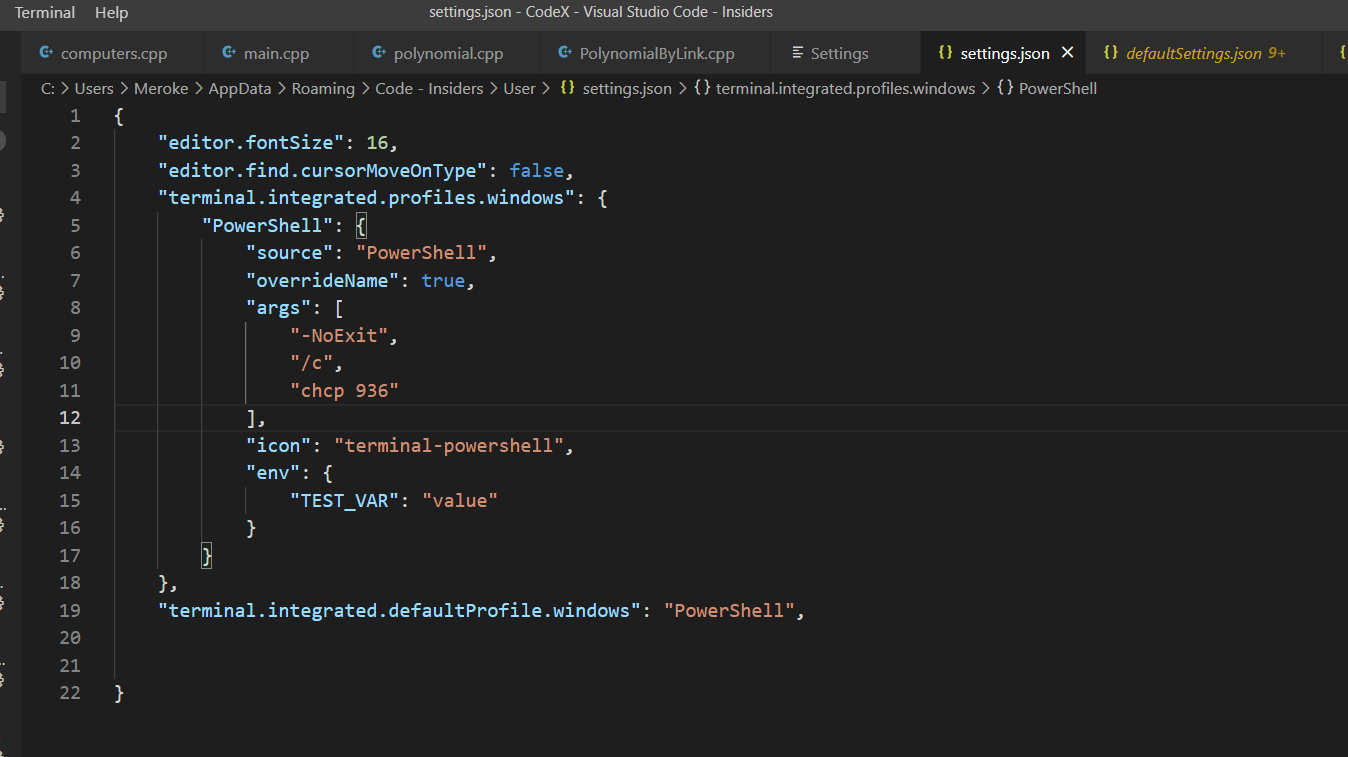The width and height of the screenshot is (1348, 757).
Task: Click line number 1 in the gutter
Action: click(75, 116)
